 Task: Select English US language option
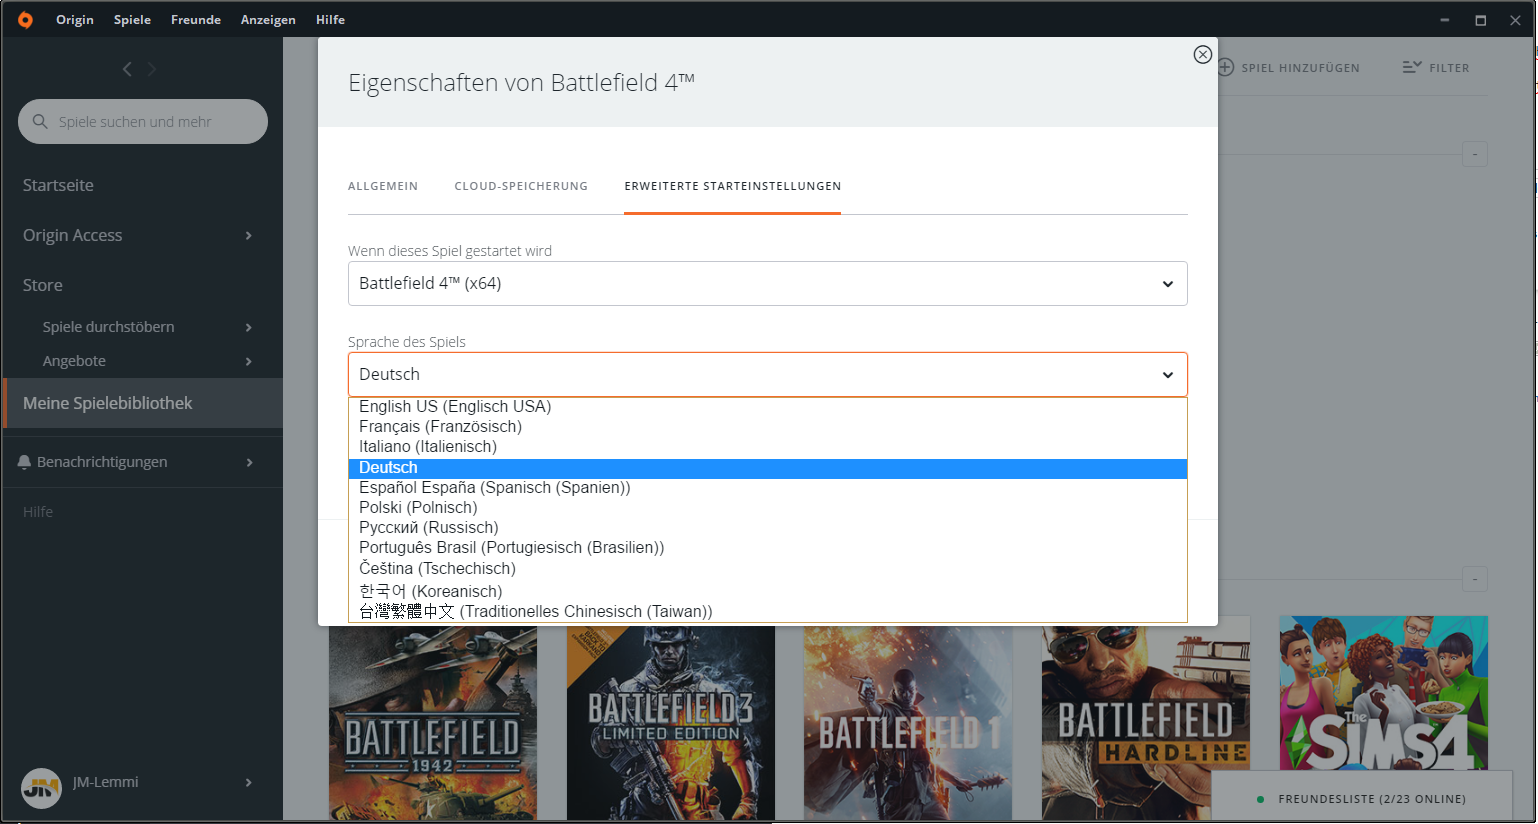[x=455, y=407]
